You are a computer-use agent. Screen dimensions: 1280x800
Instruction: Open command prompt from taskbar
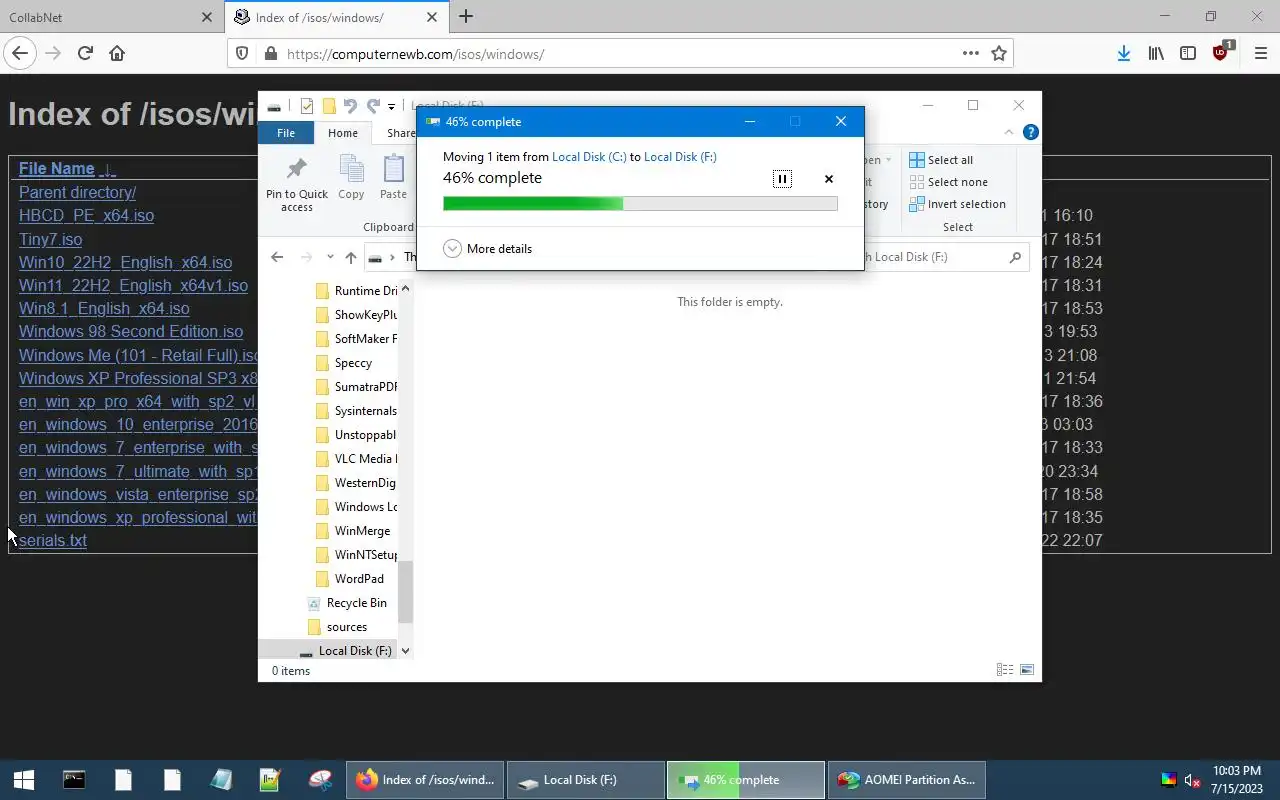pyautogui.click(x=74, y=780)
